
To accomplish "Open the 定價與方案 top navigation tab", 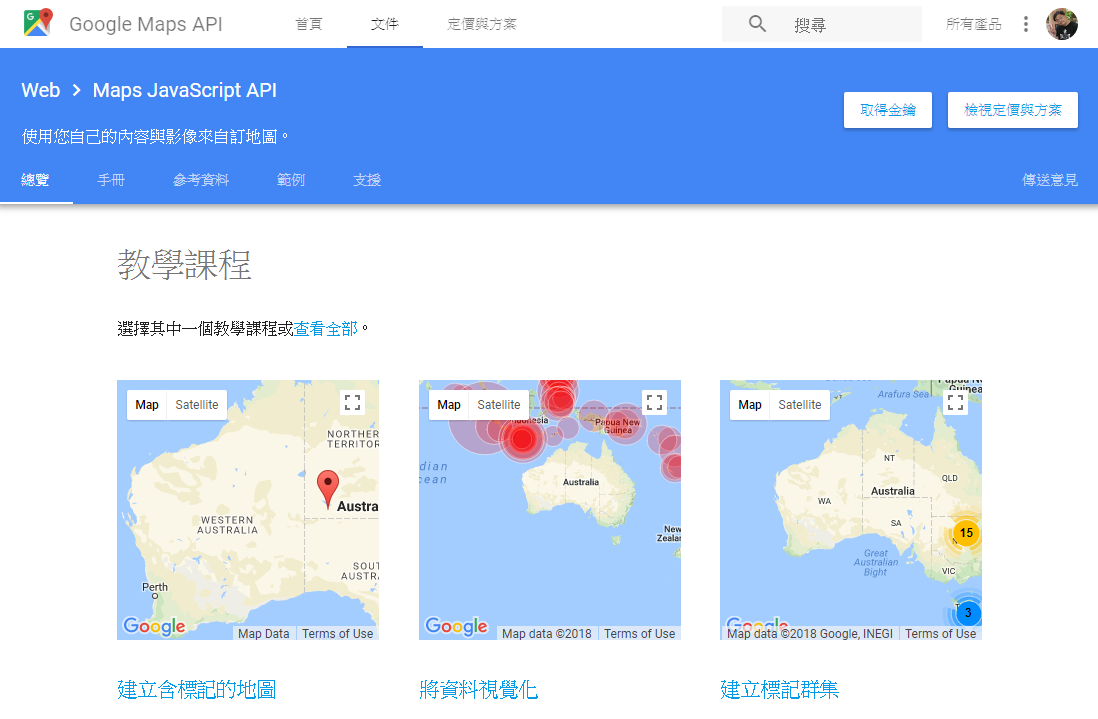I will [x=482, y=24].
